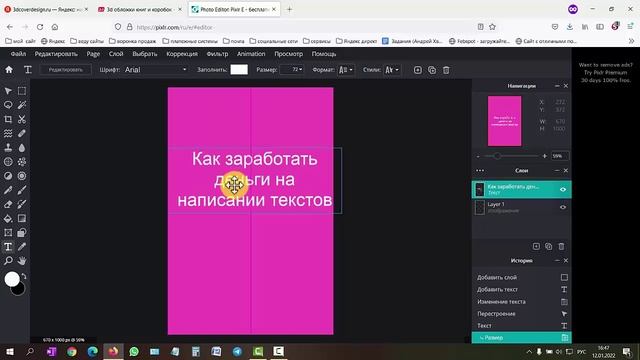The image size is (640, 360).
Task: Open the Размер 72 size dropdown
Action: (291, 70)
